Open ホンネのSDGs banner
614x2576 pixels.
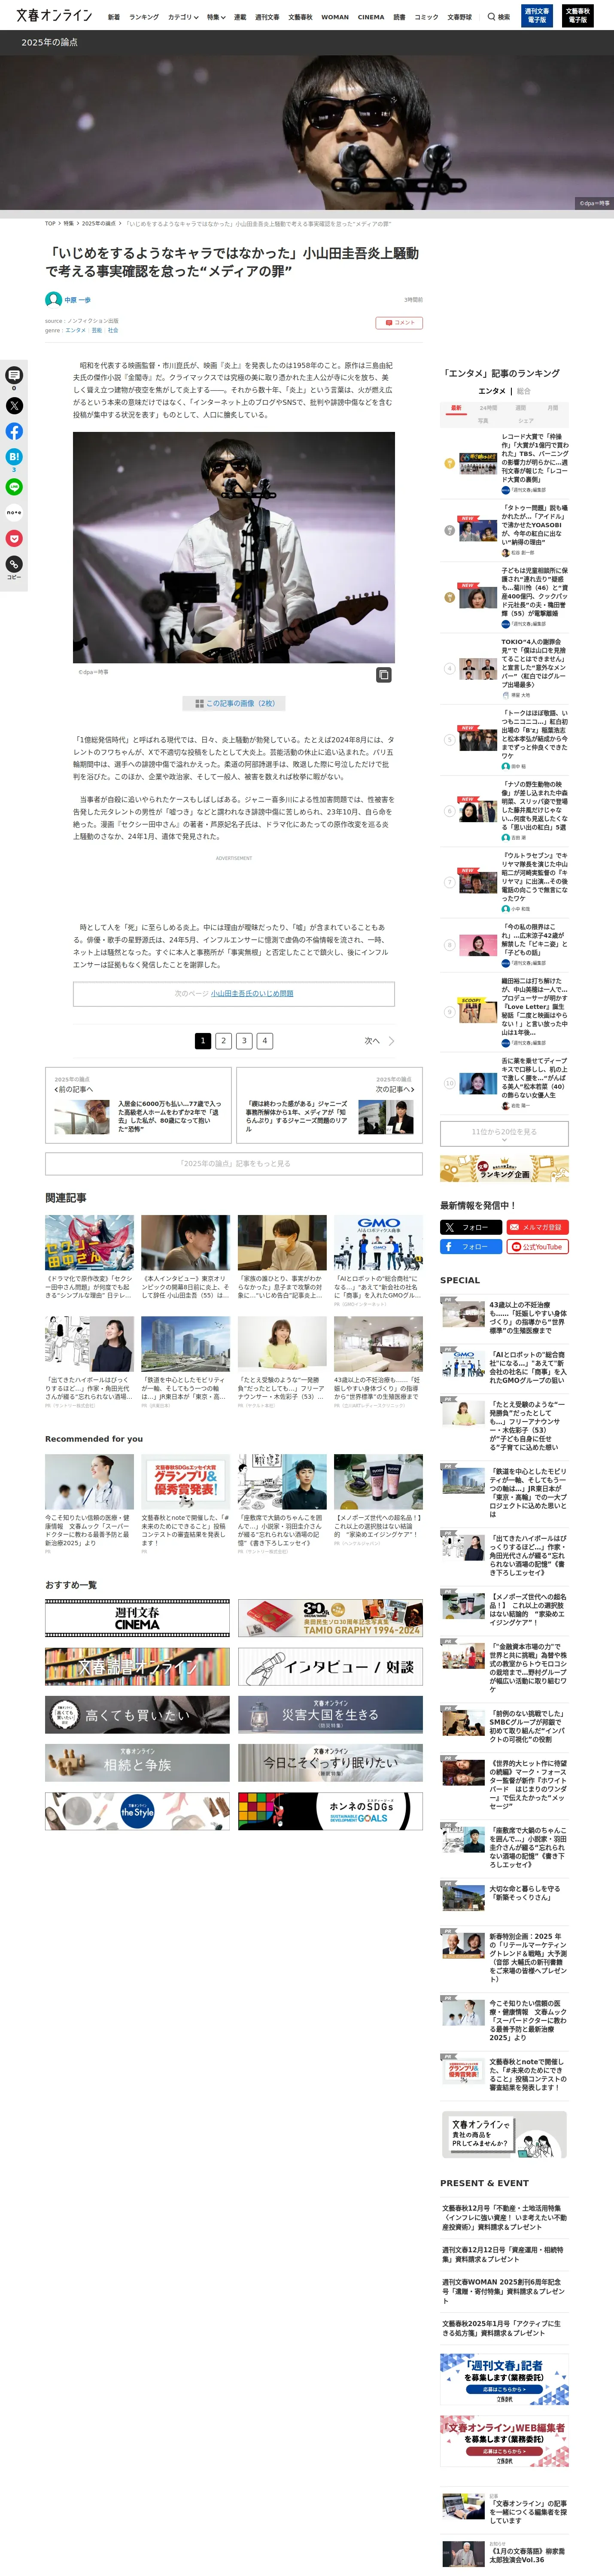[330, 1811]
